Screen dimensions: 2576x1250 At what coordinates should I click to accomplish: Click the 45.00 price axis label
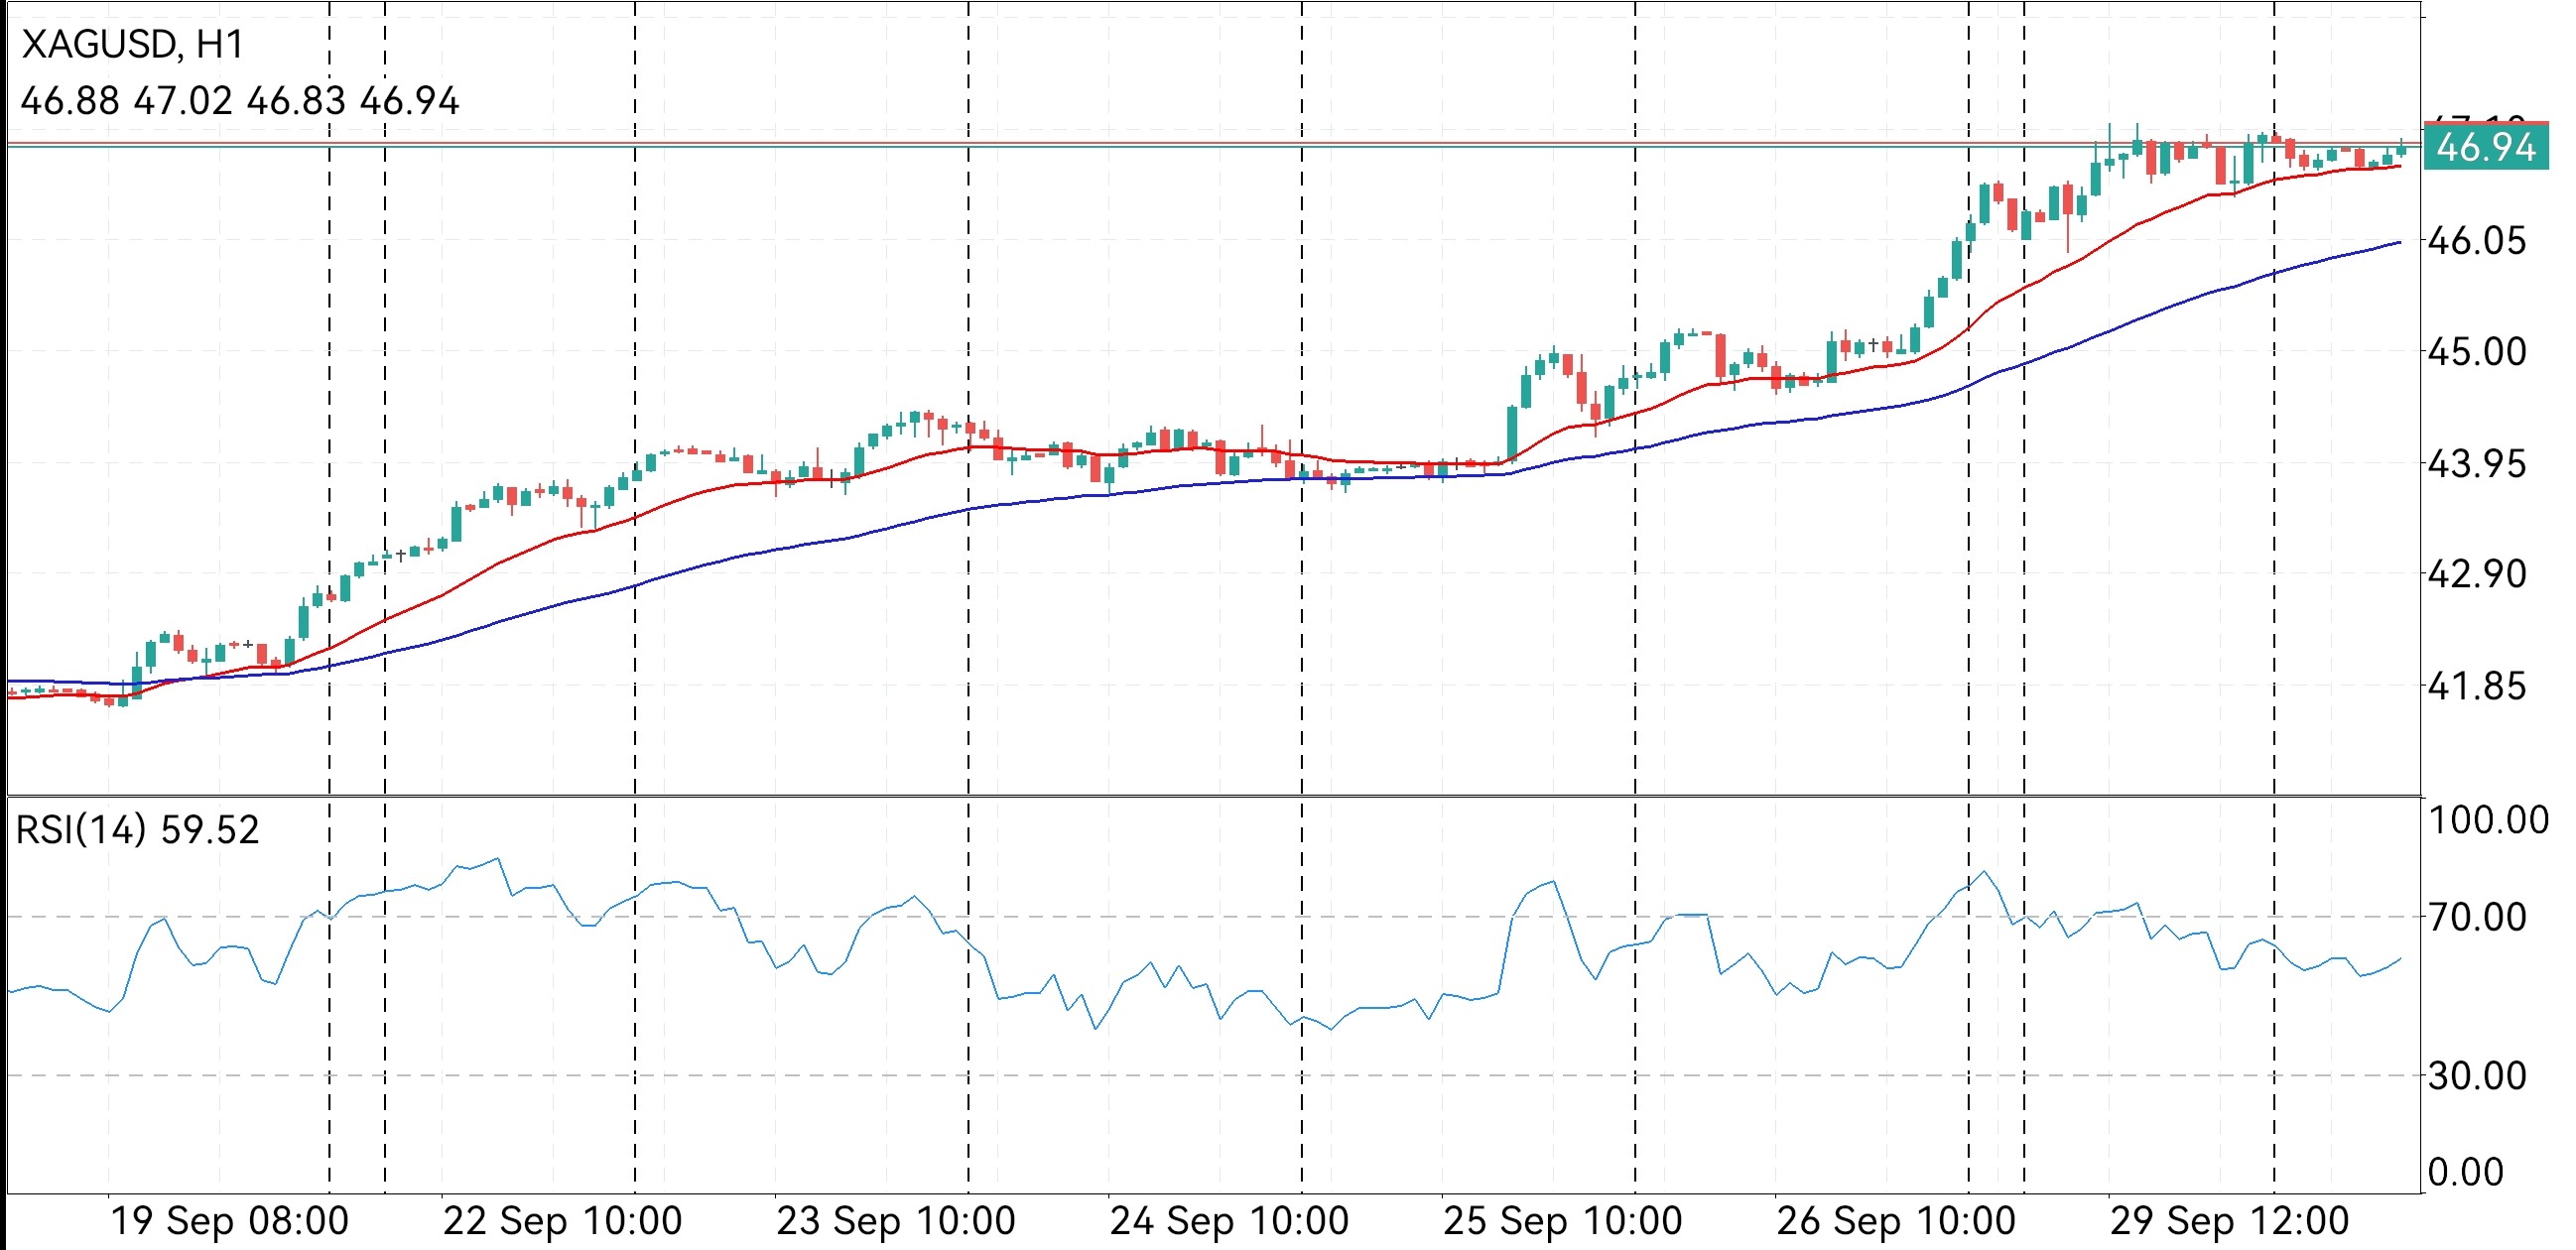tap(2476, 352)
